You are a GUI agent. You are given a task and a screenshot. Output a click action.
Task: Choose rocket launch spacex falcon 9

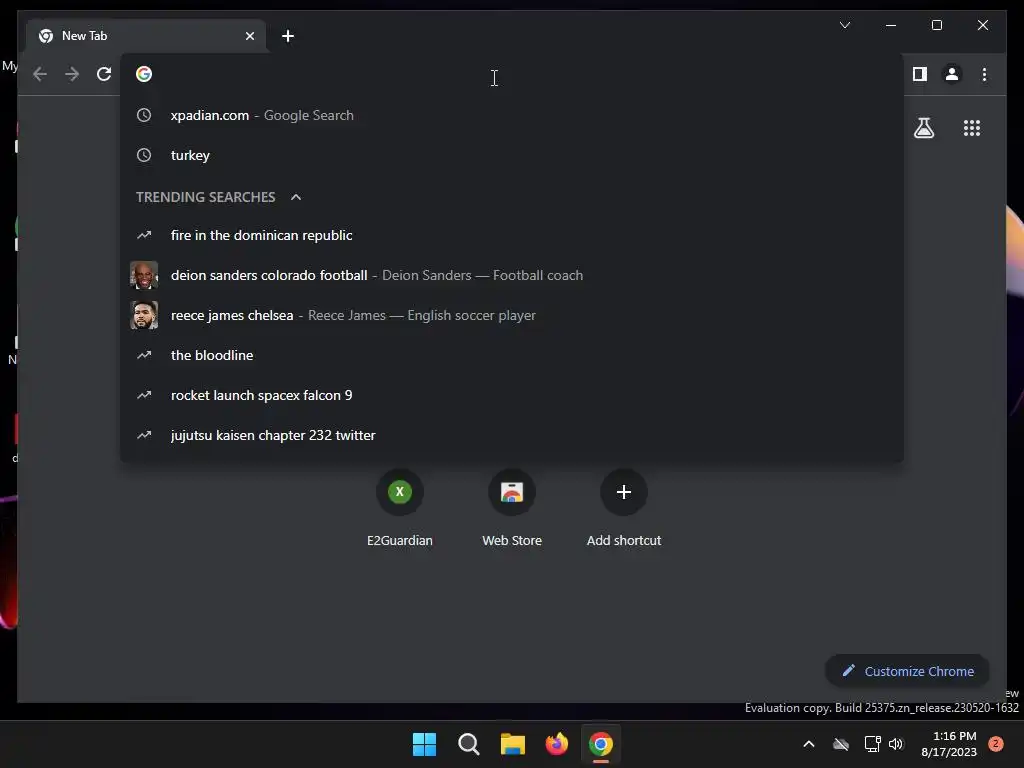512,395
